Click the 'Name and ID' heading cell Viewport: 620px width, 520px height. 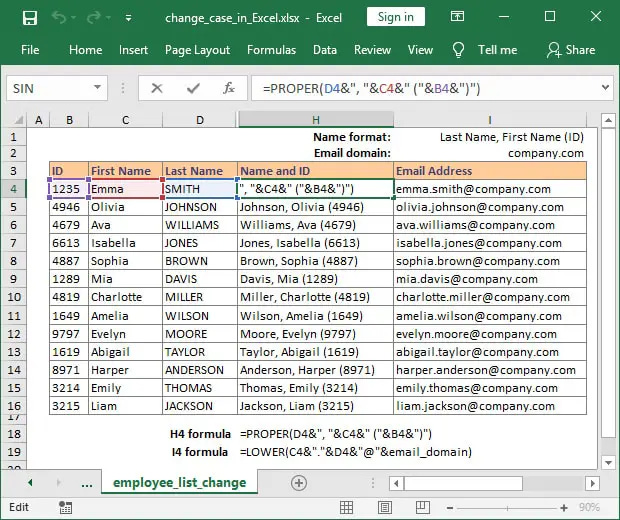[x=316, y=171]
